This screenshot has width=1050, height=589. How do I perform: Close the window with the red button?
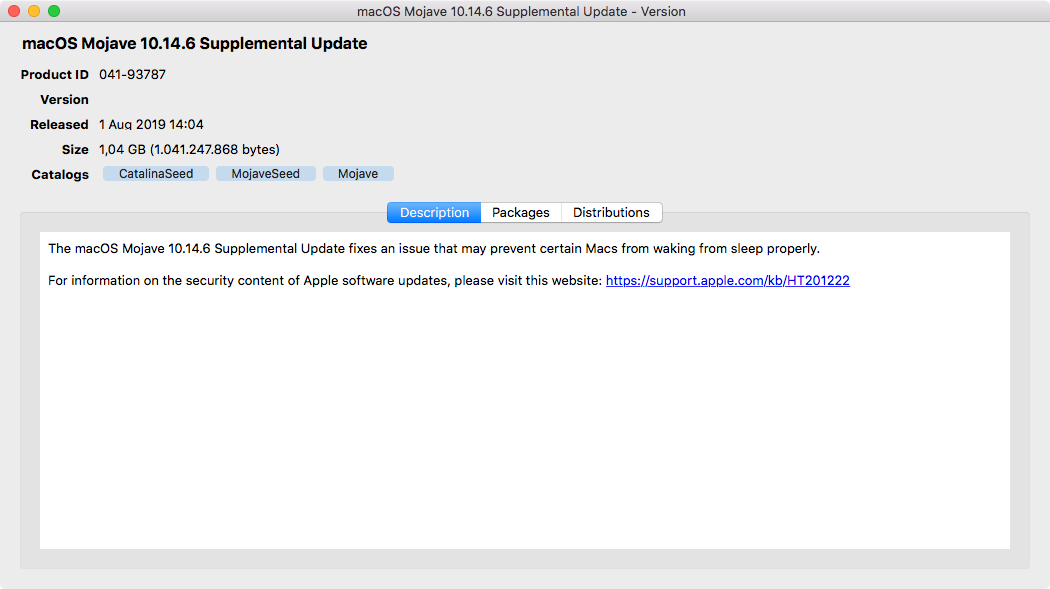[x=14, y=11]
